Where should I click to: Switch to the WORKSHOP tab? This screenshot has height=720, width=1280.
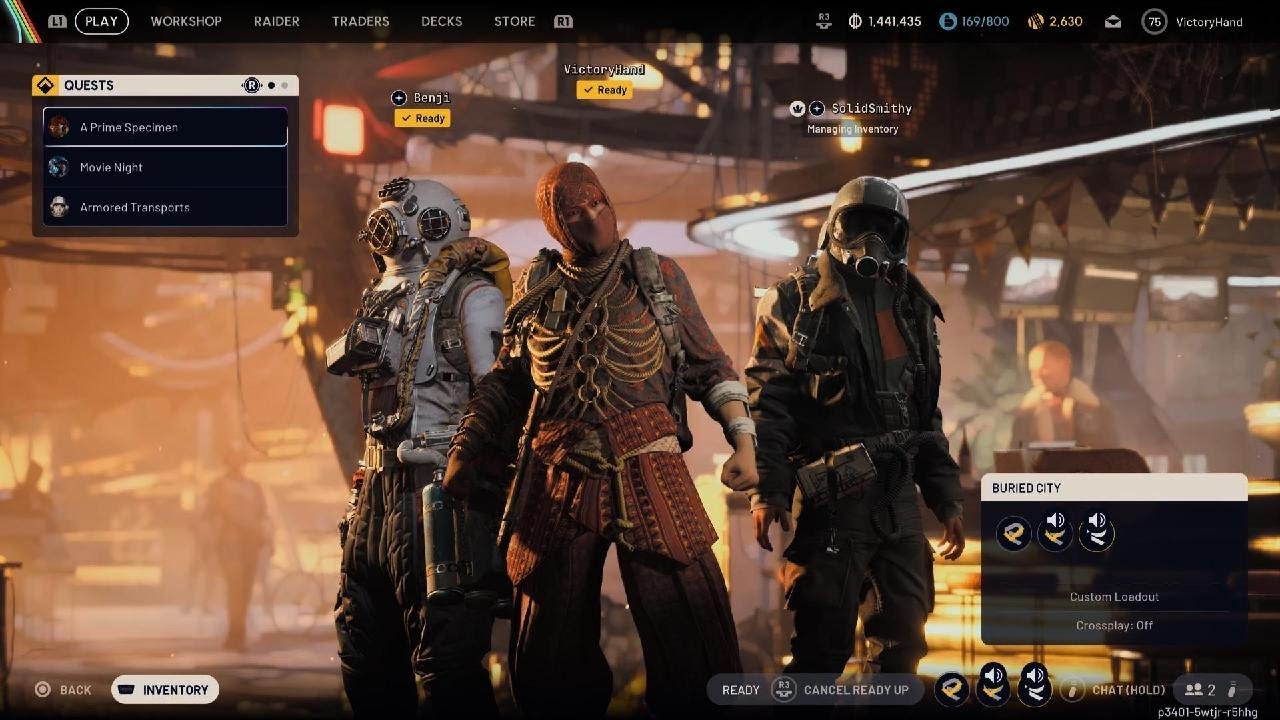tap(186, 21)
